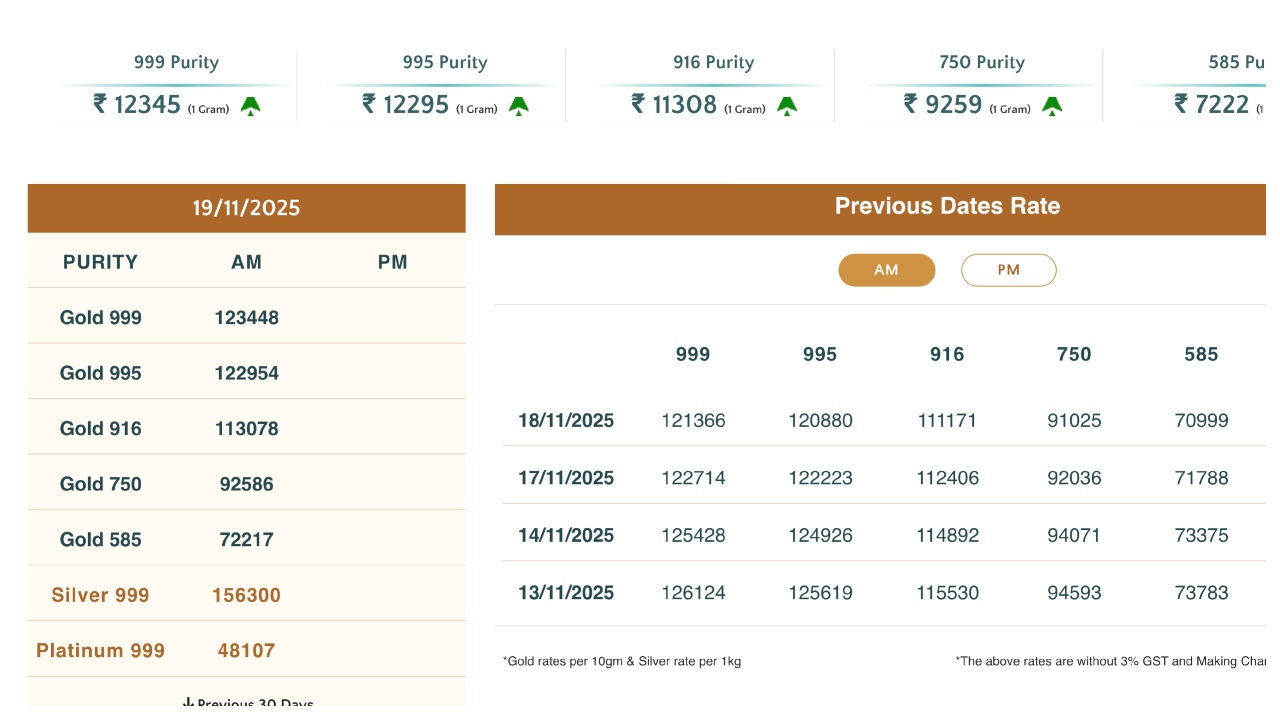Click rupee symbol next to 7222 price

[1181, 104]
